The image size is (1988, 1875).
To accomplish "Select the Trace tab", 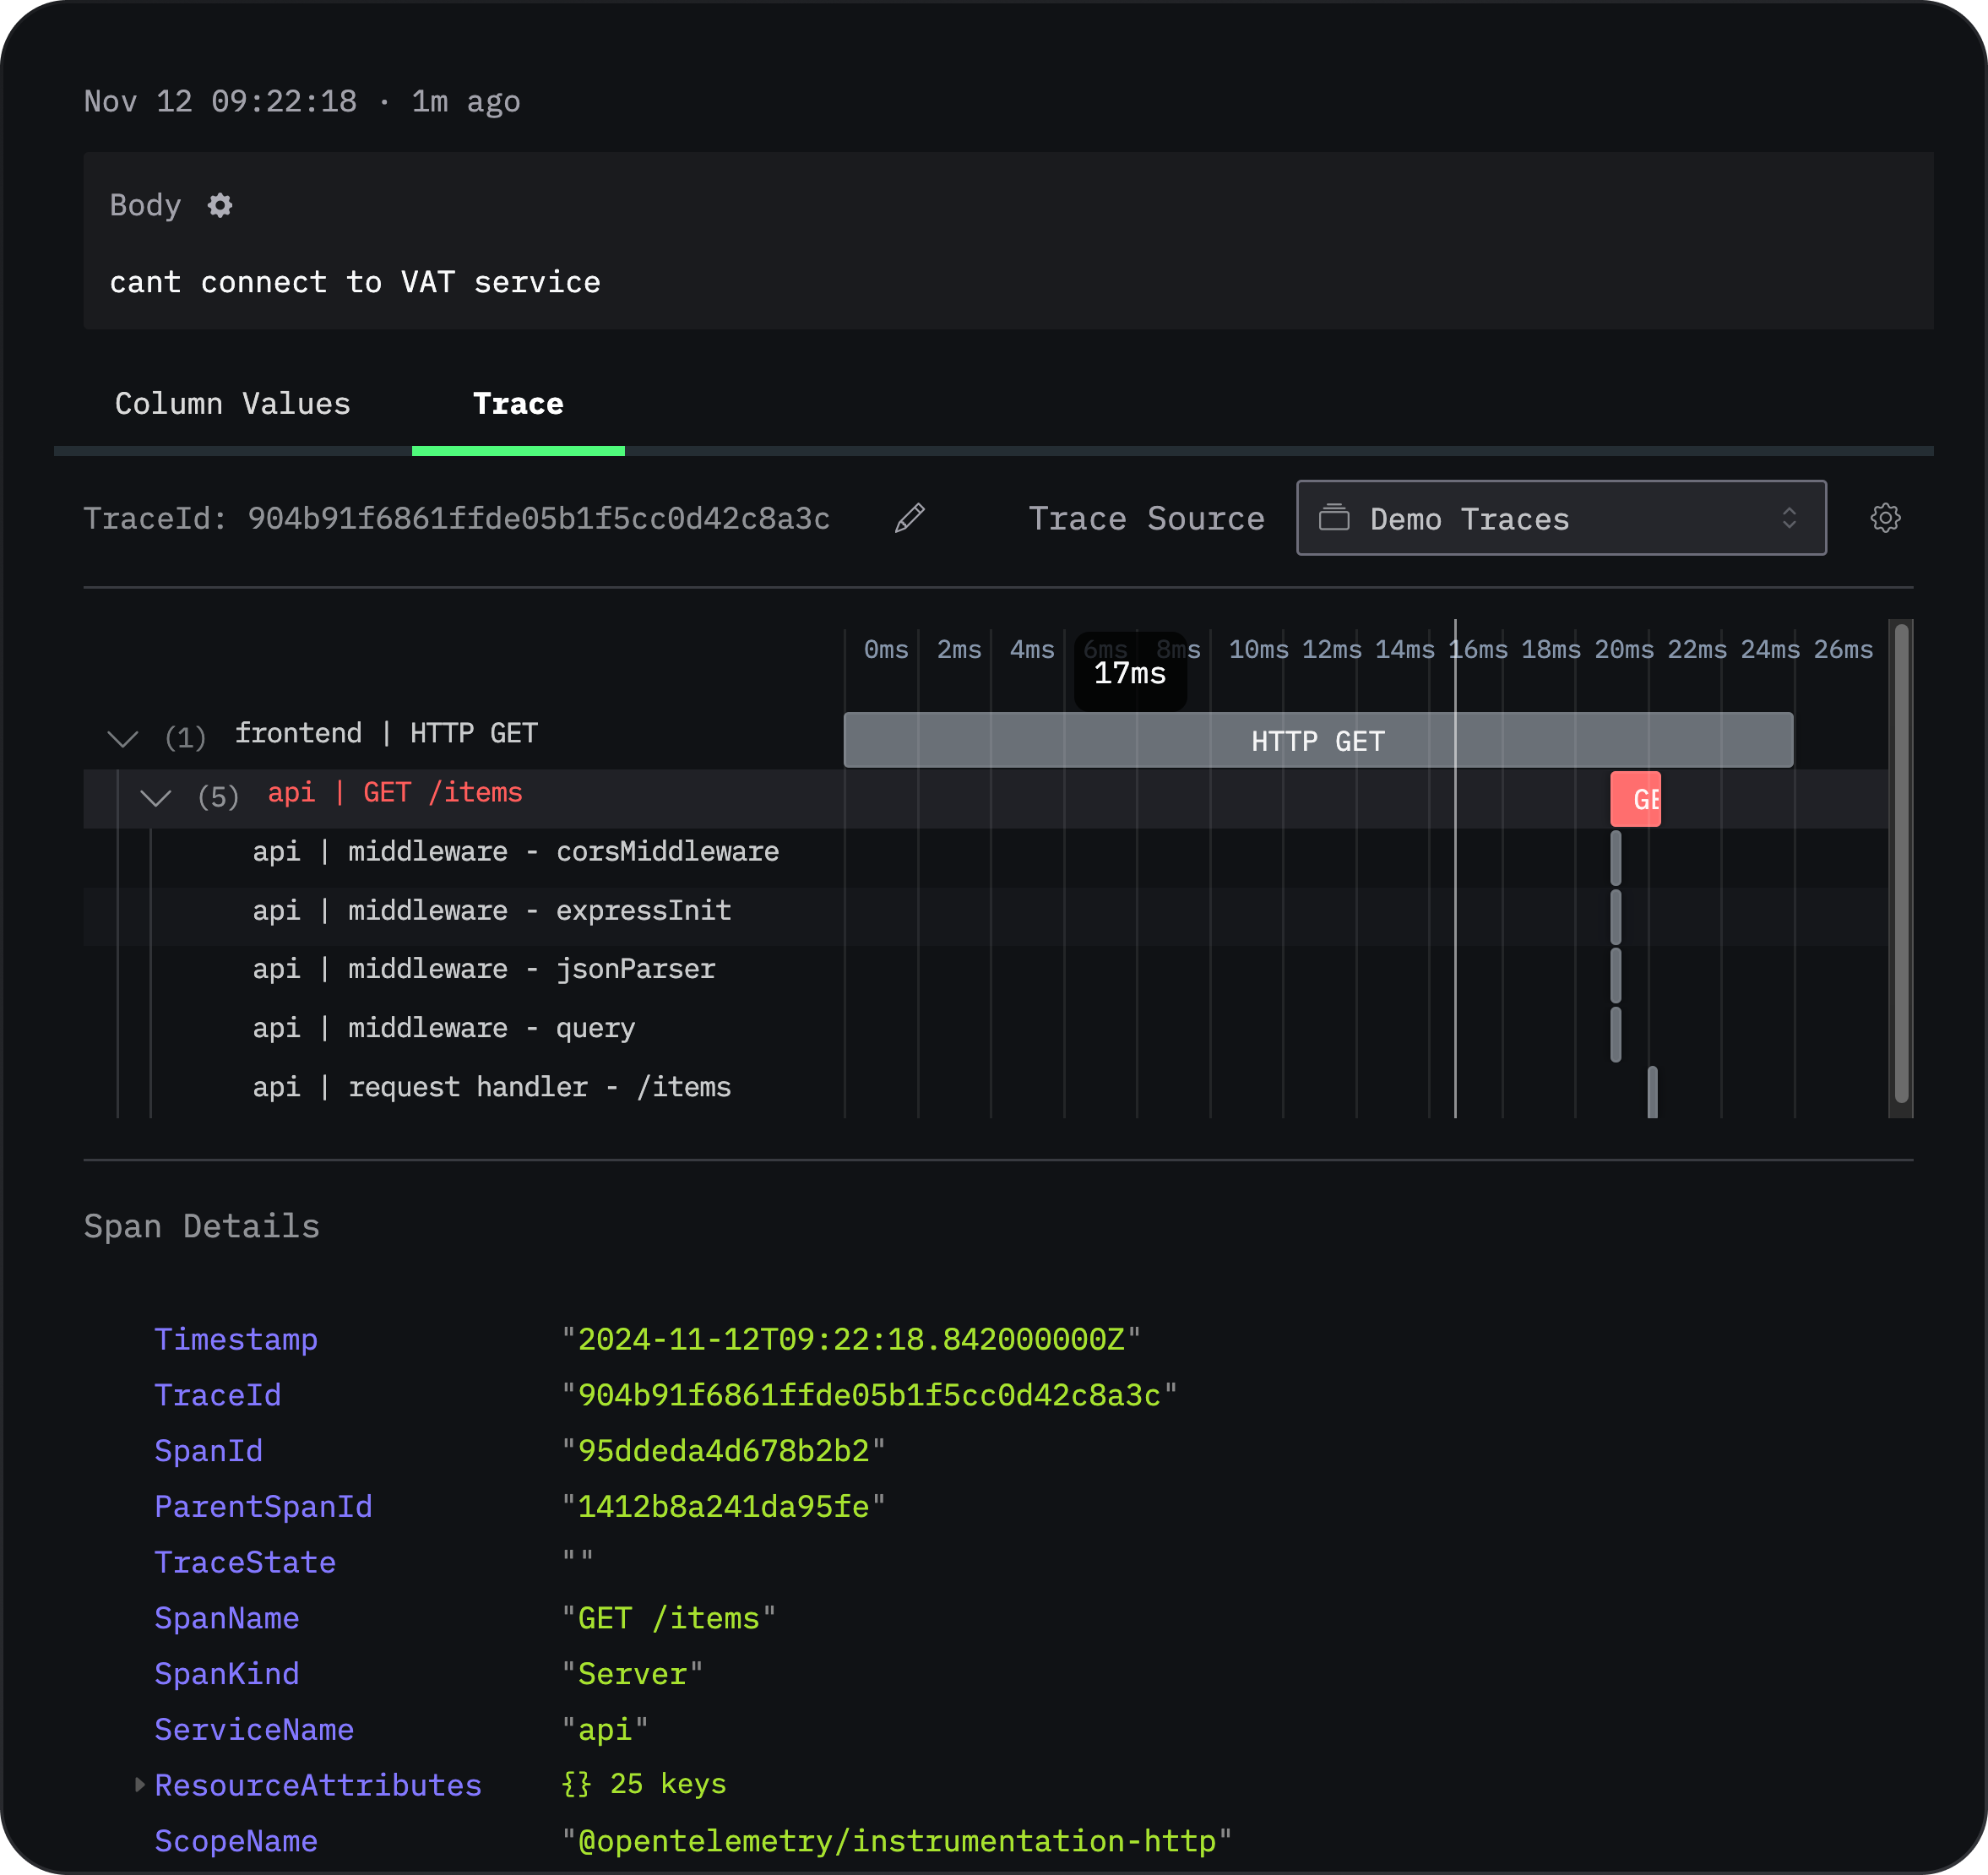I will pos(519,404).
